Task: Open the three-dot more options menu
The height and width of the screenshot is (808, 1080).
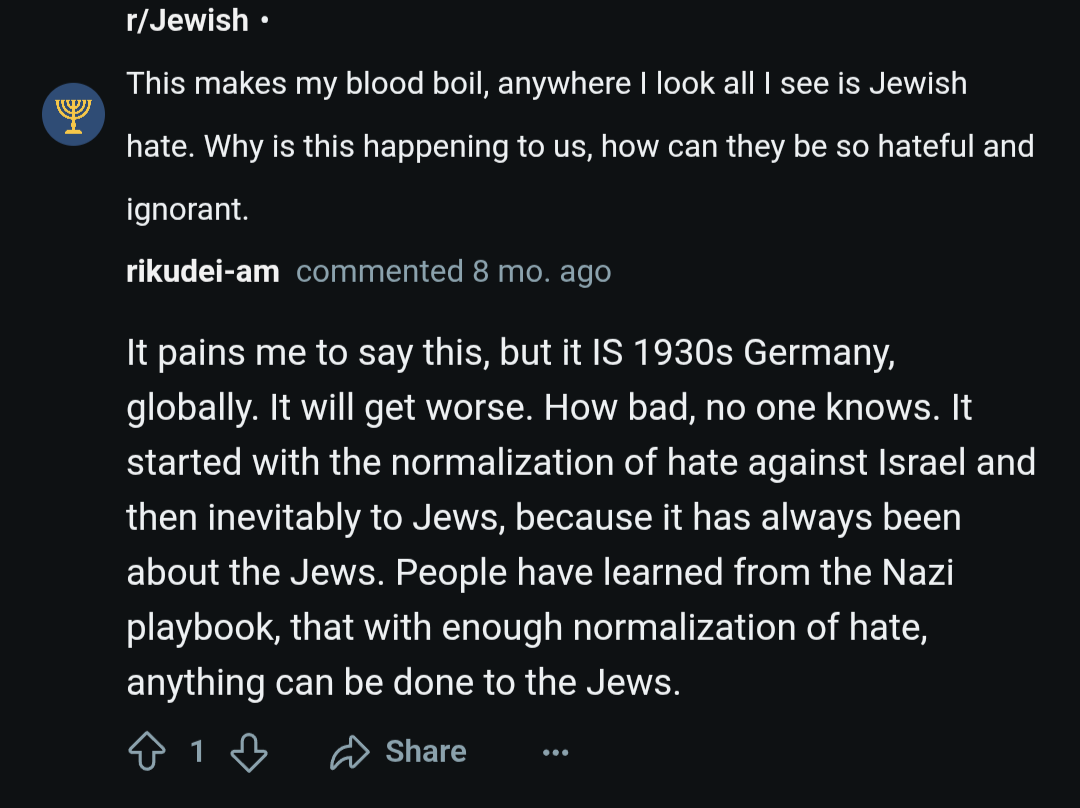Action: [x=555, y=752]
